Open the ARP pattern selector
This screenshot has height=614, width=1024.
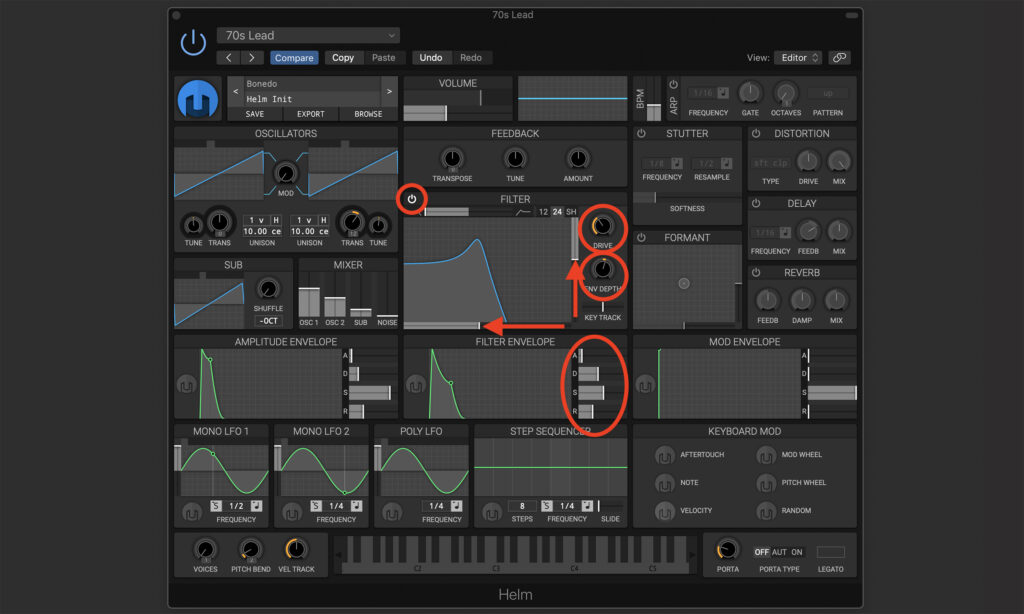[827, 93]
